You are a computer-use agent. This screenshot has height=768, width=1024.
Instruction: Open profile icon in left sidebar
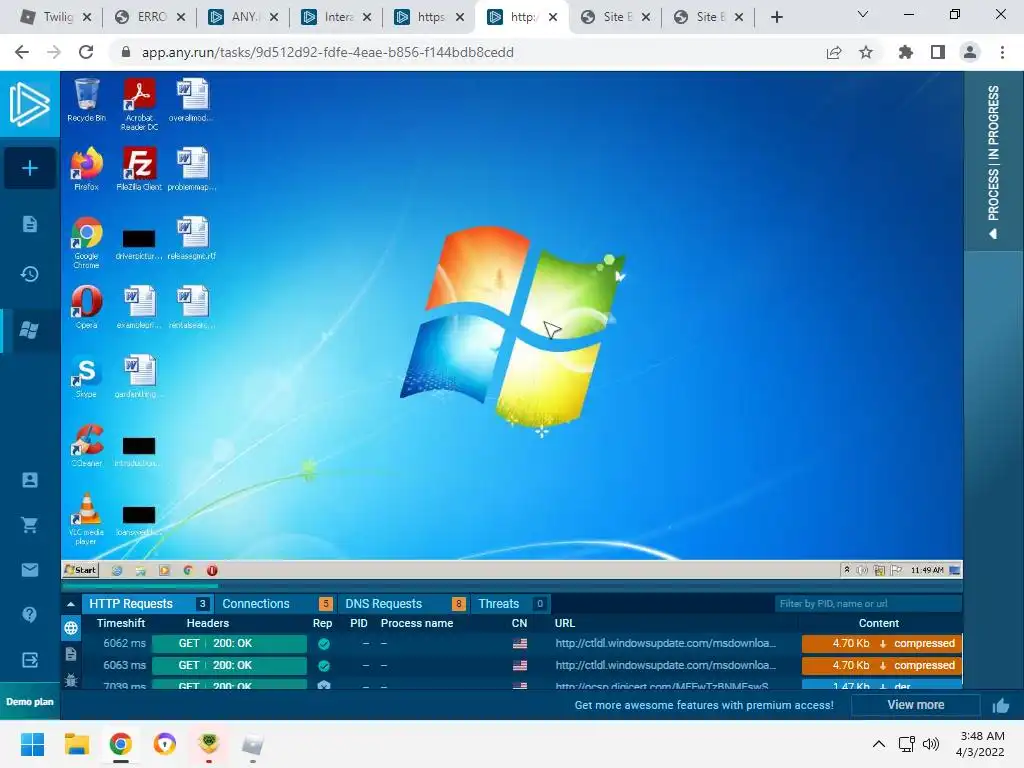pyautogui.click(x=29, y=480)
